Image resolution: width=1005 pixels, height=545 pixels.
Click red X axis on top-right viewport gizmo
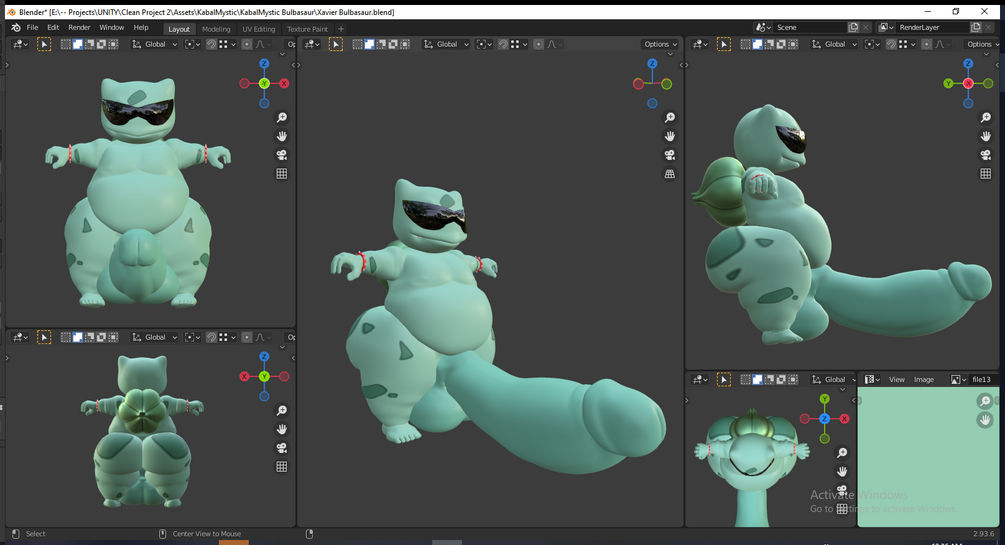coord(968,83)
